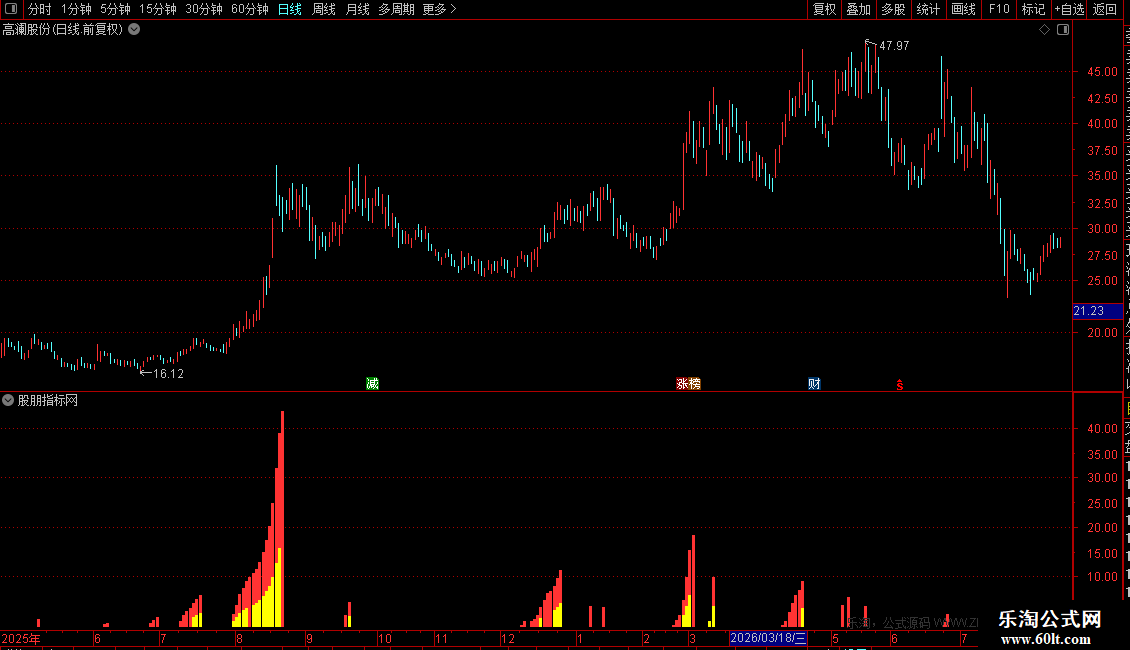Click the green 减 marker icon
The image size is (1130, 650).
pyautogui.click(x=373, y=383)
